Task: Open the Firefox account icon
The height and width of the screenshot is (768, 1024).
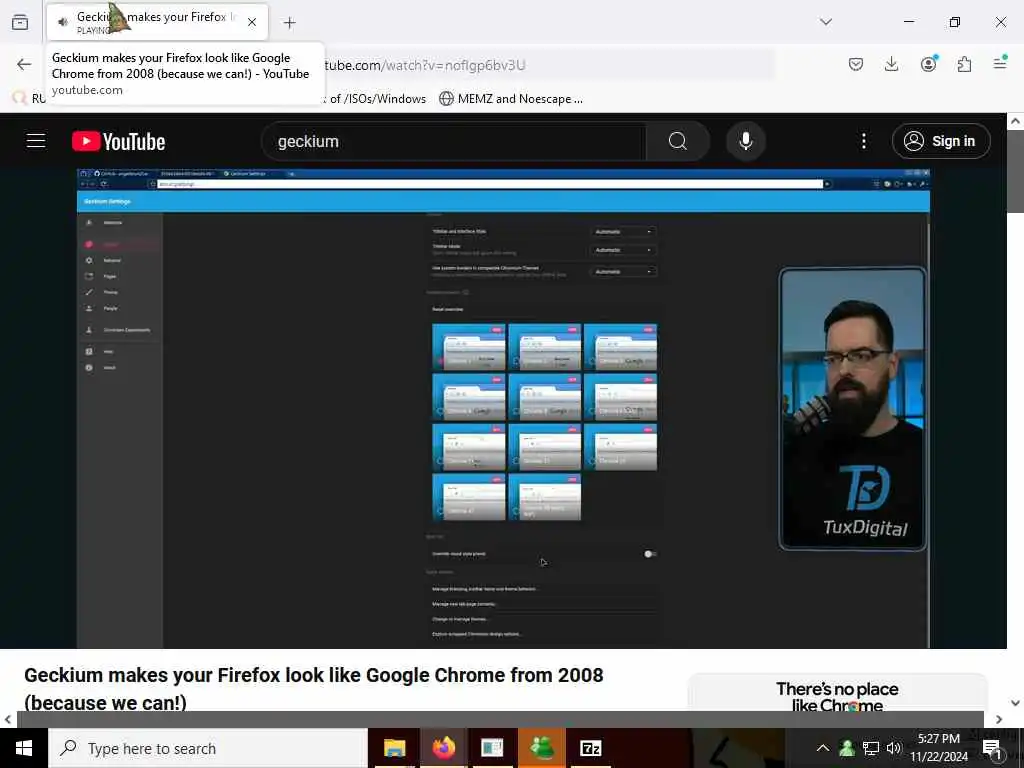Action: [928, 63]
